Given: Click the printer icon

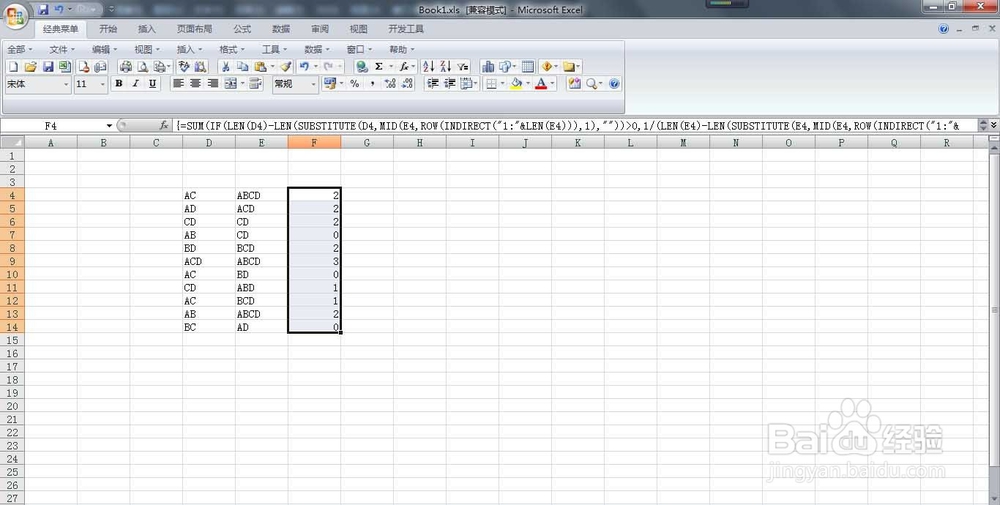Looking at the screenshot, I should click(x=126, y=66).
